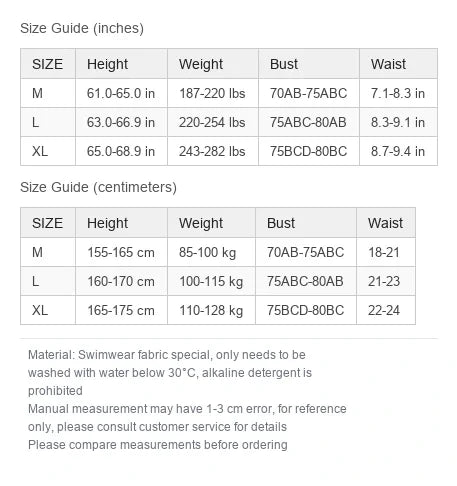Select the Weight header in inches table

click(x=213, y=64)
